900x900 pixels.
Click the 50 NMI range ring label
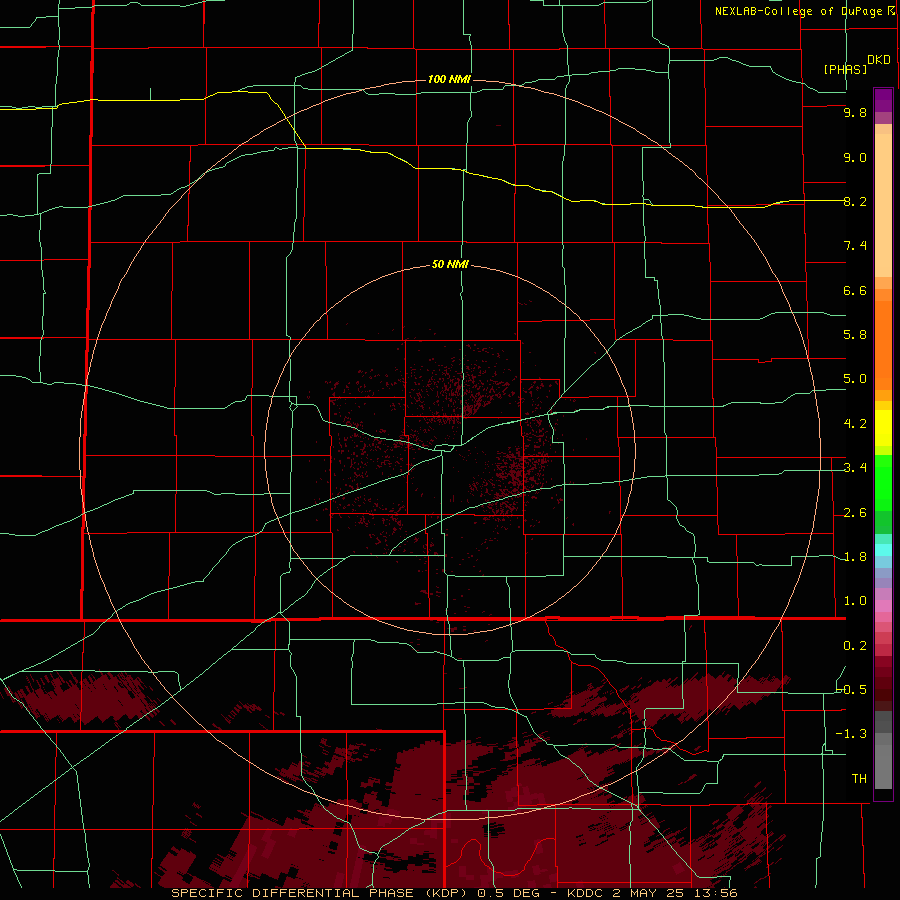tap(450, 265)
